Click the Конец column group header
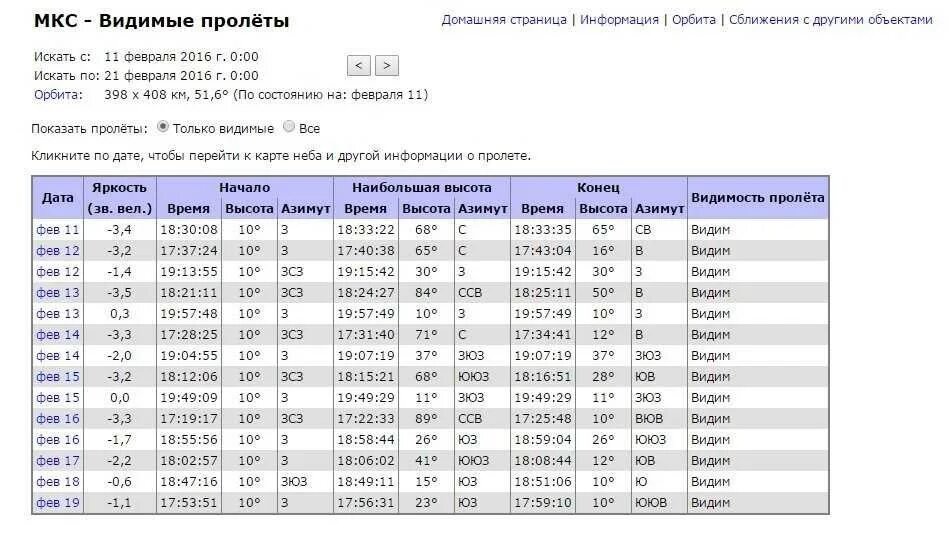Image resolution: width=951 pixels, height=536 pixels. click(599, 187)
